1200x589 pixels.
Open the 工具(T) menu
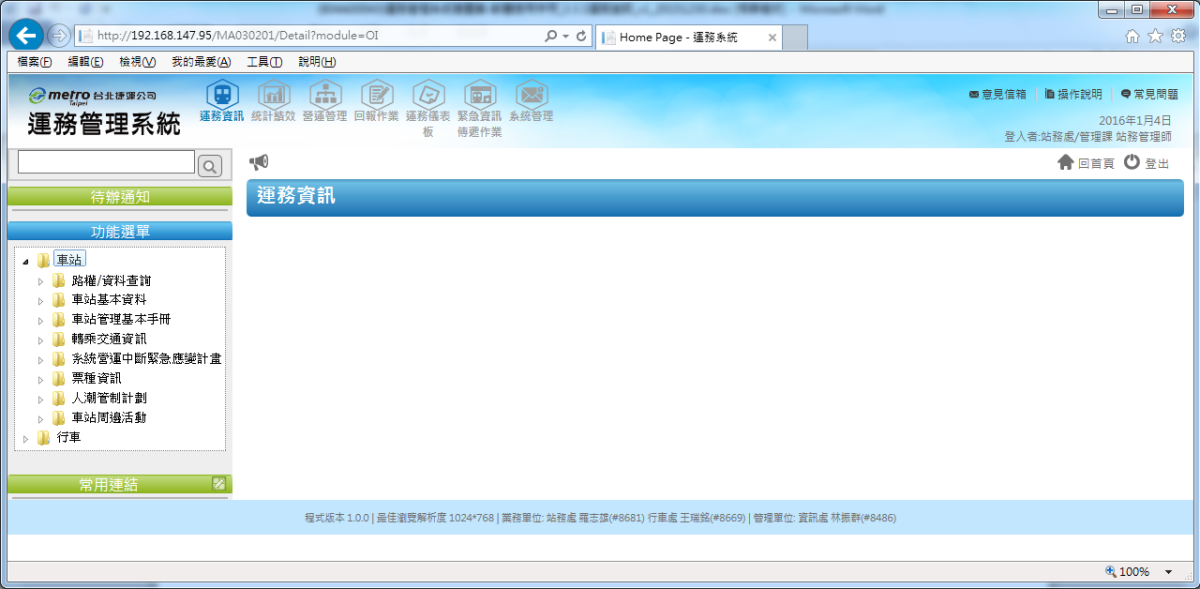click(x=264, y=62)
